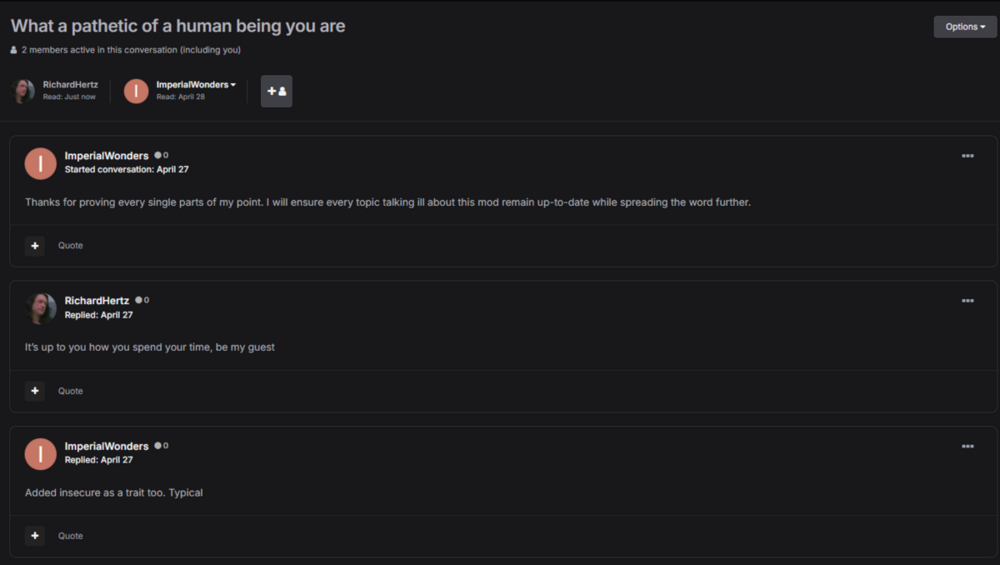Click RichardHertz's avatar on his reply
Screen dimensions: 1000x565
pyautogui.click(x=40, y=308)
